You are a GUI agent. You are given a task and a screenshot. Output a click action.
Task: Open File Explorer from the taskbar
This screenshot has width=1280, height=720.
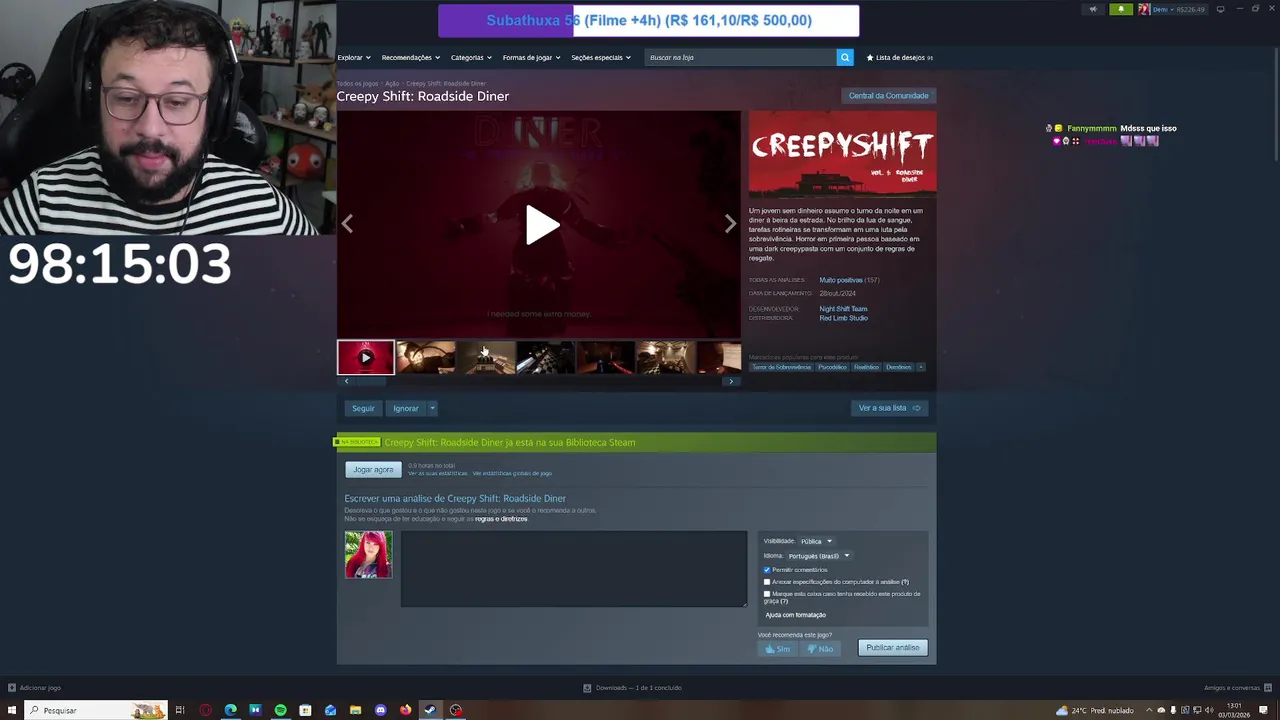tap(355, 710)
